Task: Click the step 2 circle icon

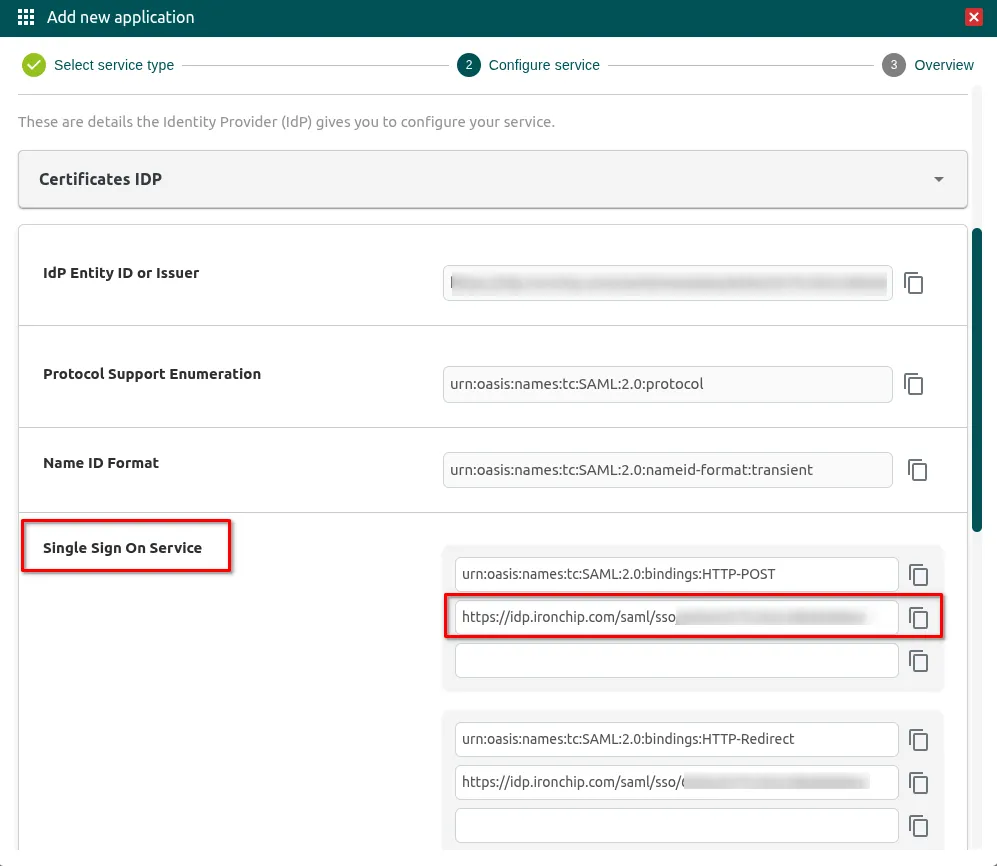Action: pos(469,65)
